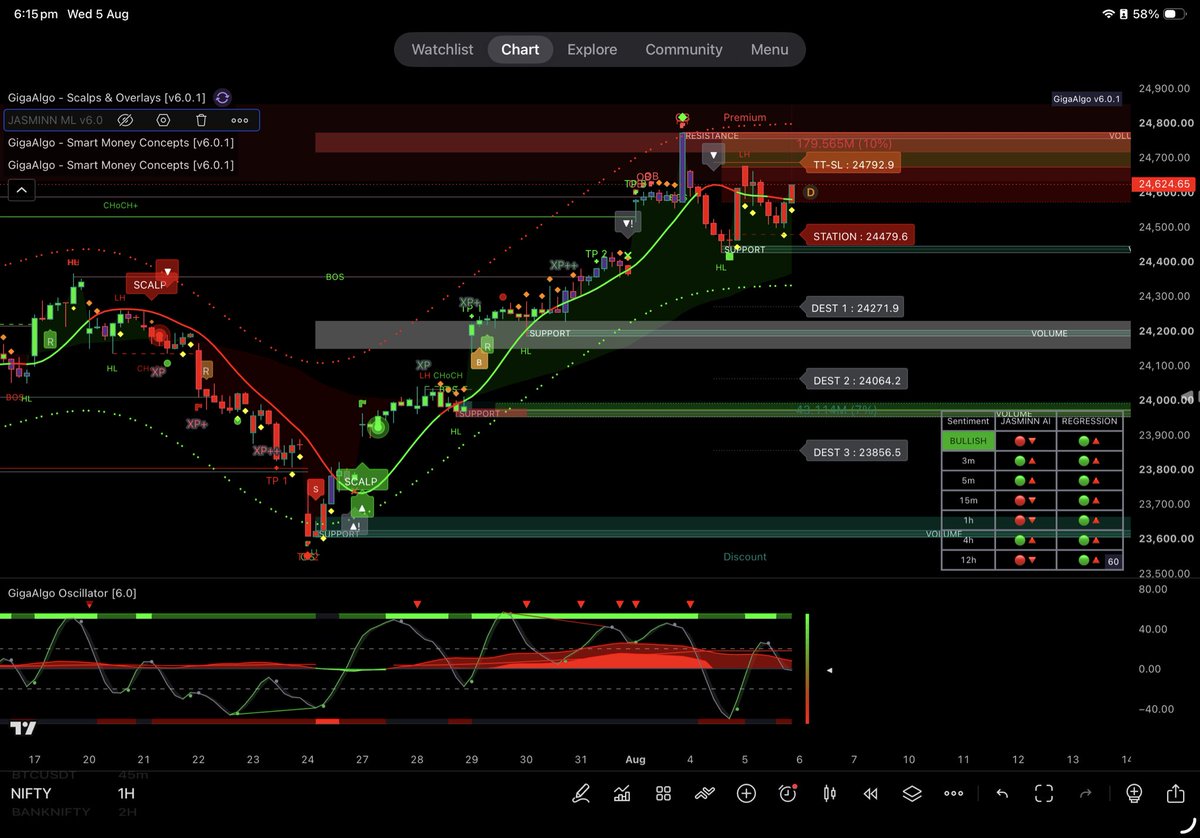The image size is (1200, 838).
Task: Switch to the Watchlist tab
Action: [442, 49]
